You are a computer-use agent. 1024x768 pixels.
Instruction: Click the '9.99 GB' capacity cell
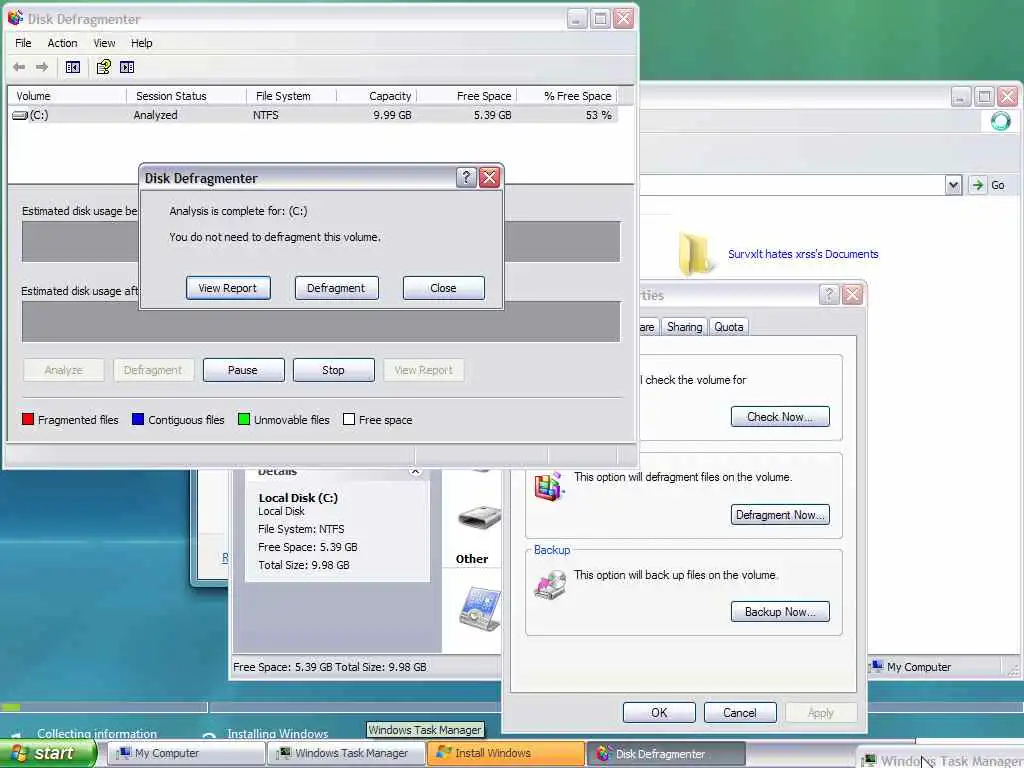point(392,115)
